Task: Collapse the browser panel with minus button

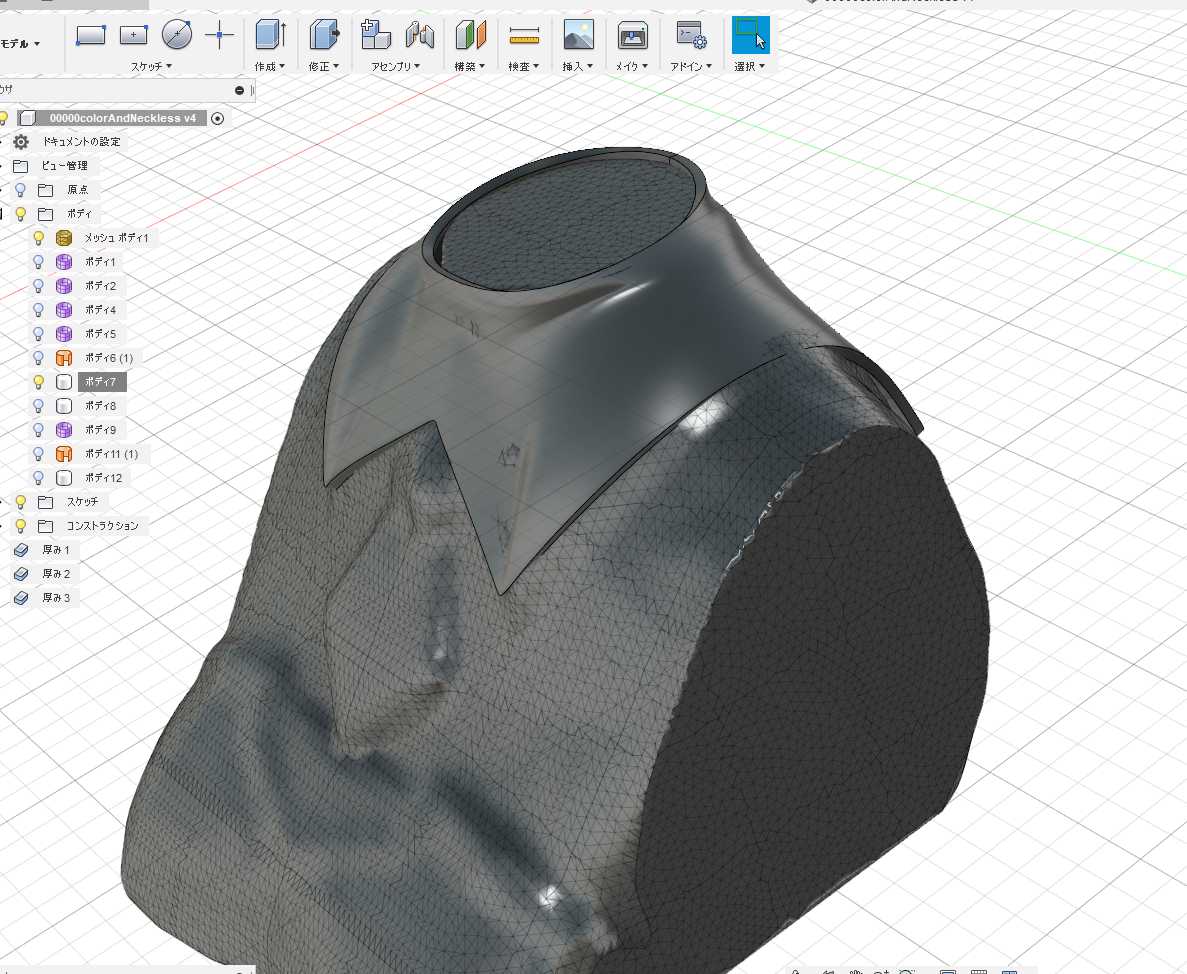Action: point(240,90)
